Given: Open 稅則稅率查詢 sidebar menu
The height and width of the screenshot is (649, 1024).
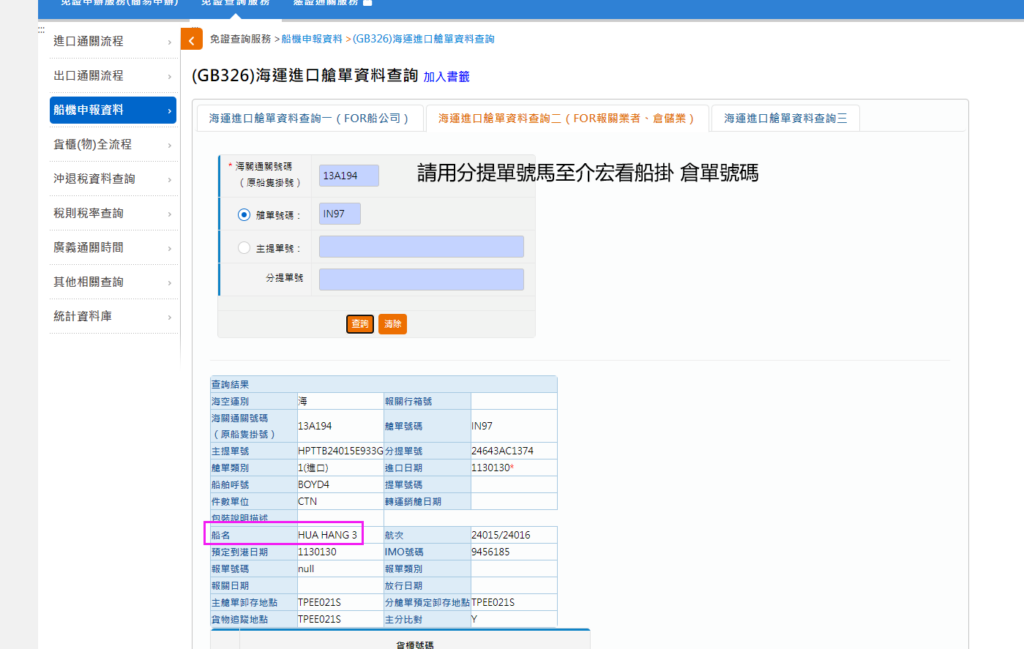Looking at the screenshot, I should pyautogui.click(x=113, y=213).
